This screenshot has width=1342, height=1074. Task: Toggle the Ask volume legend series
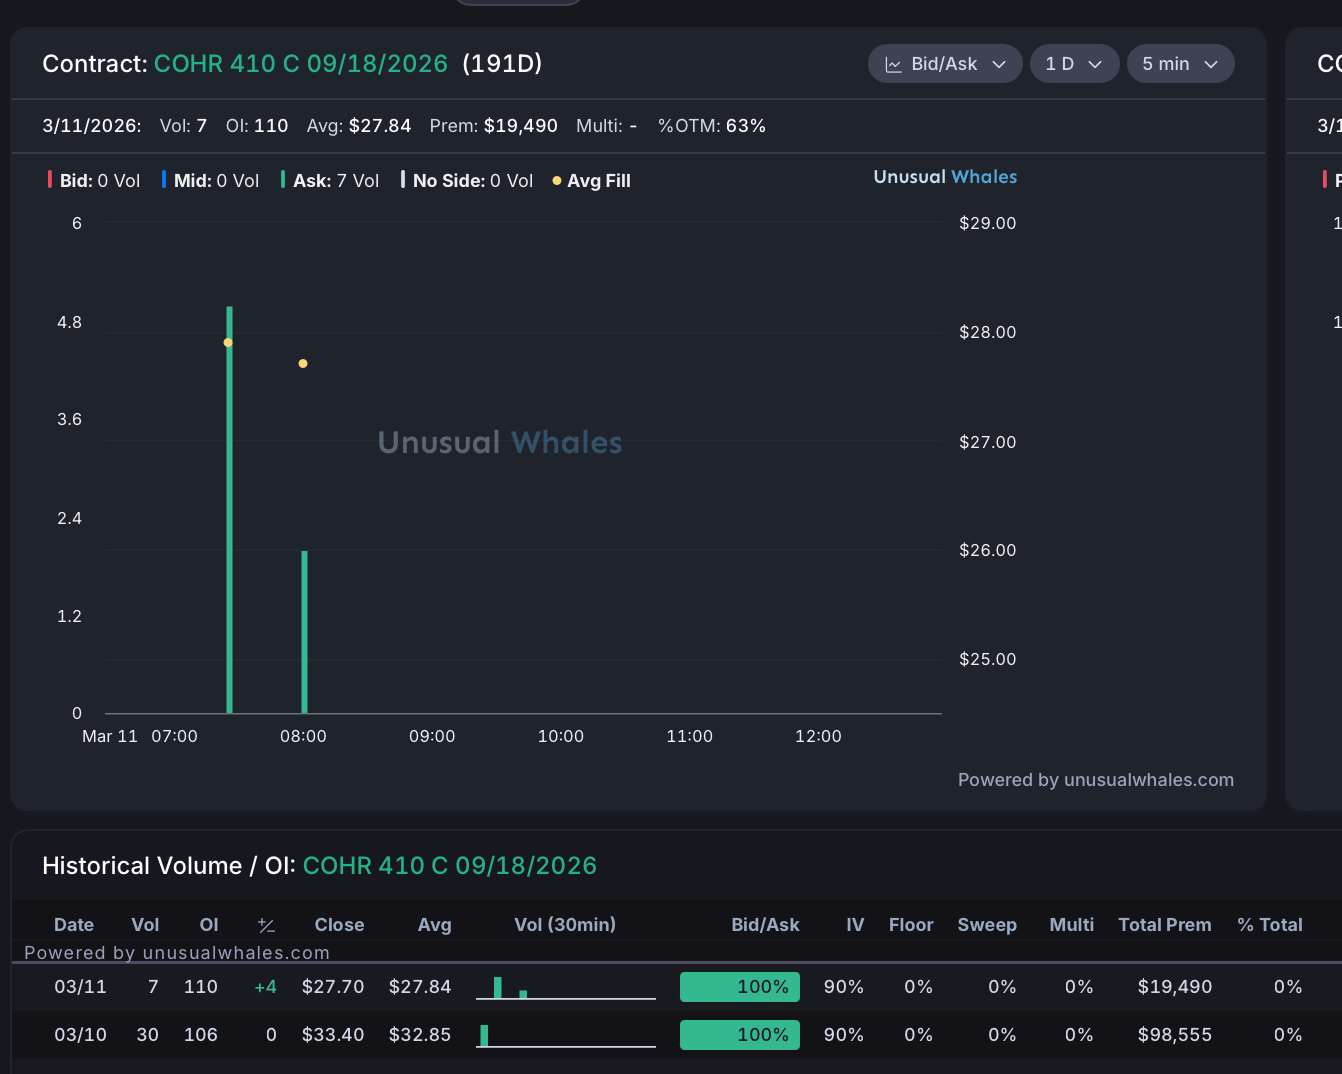(330, 181)
